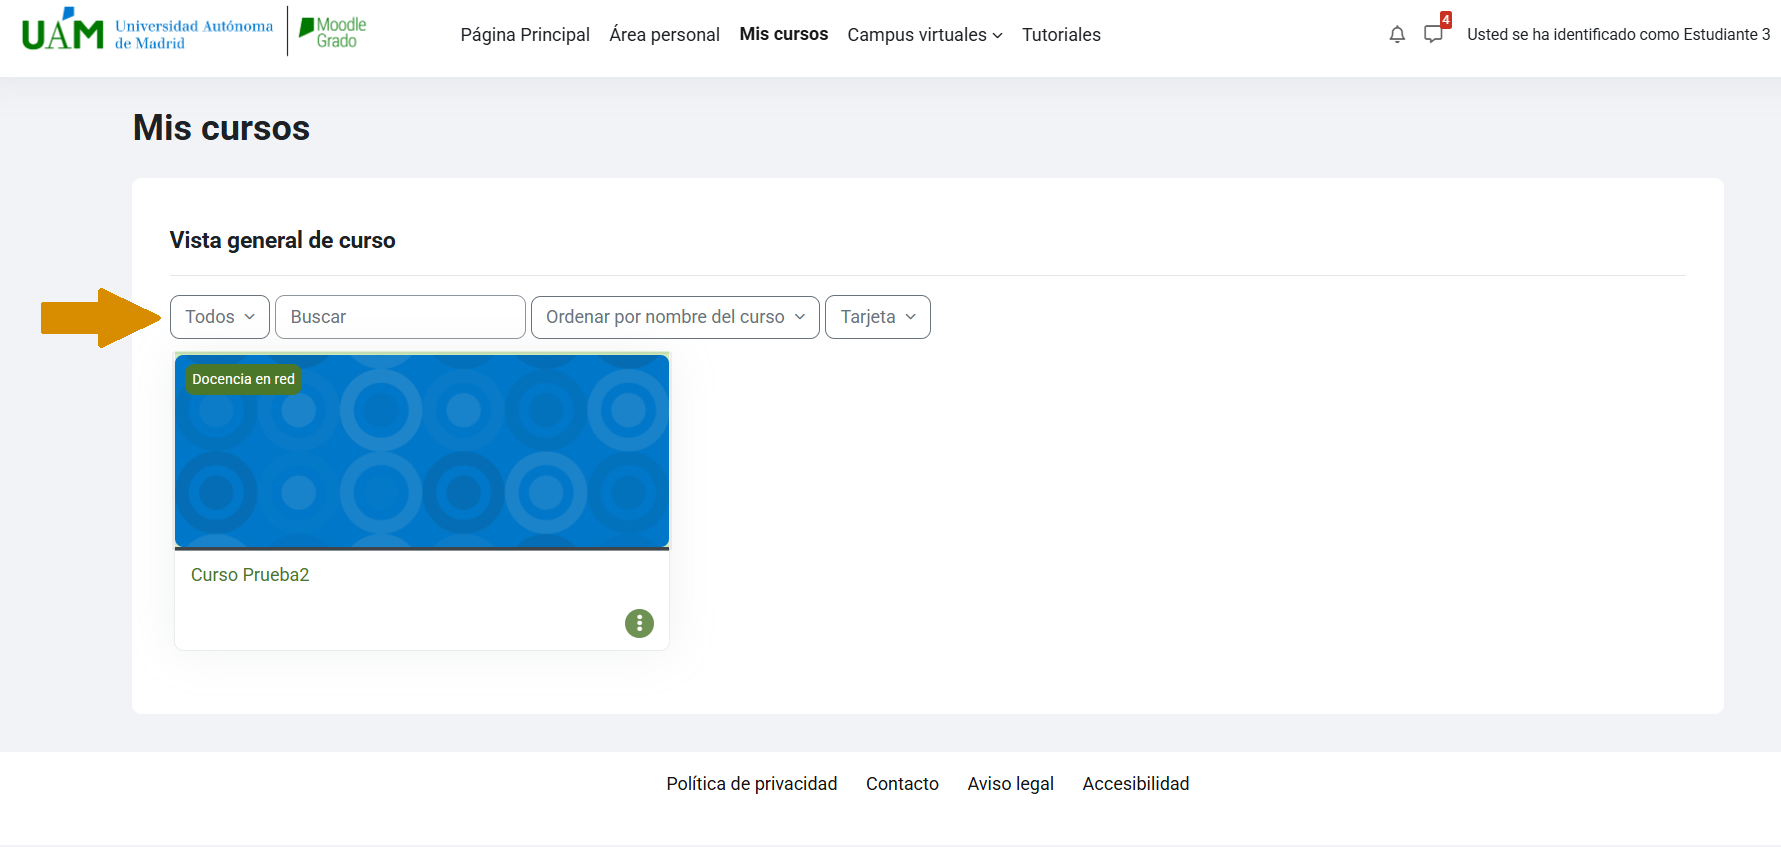This screenshot has height=847, width=1781.
Task: Open the three-dot menu on Curso Prueba2 card
Action: pyautogui.click(x=639, y=623)
